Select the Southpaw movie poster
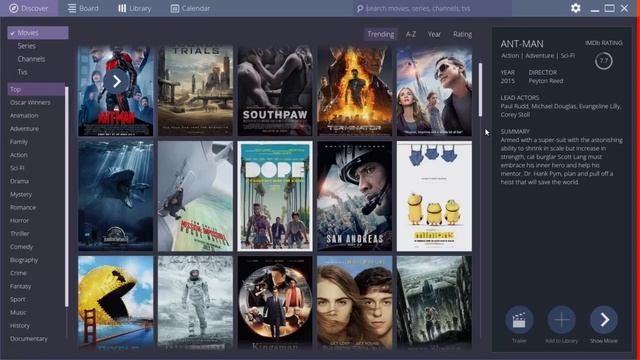The height and width of the screenshot is (360, 640). pos(275,91)
